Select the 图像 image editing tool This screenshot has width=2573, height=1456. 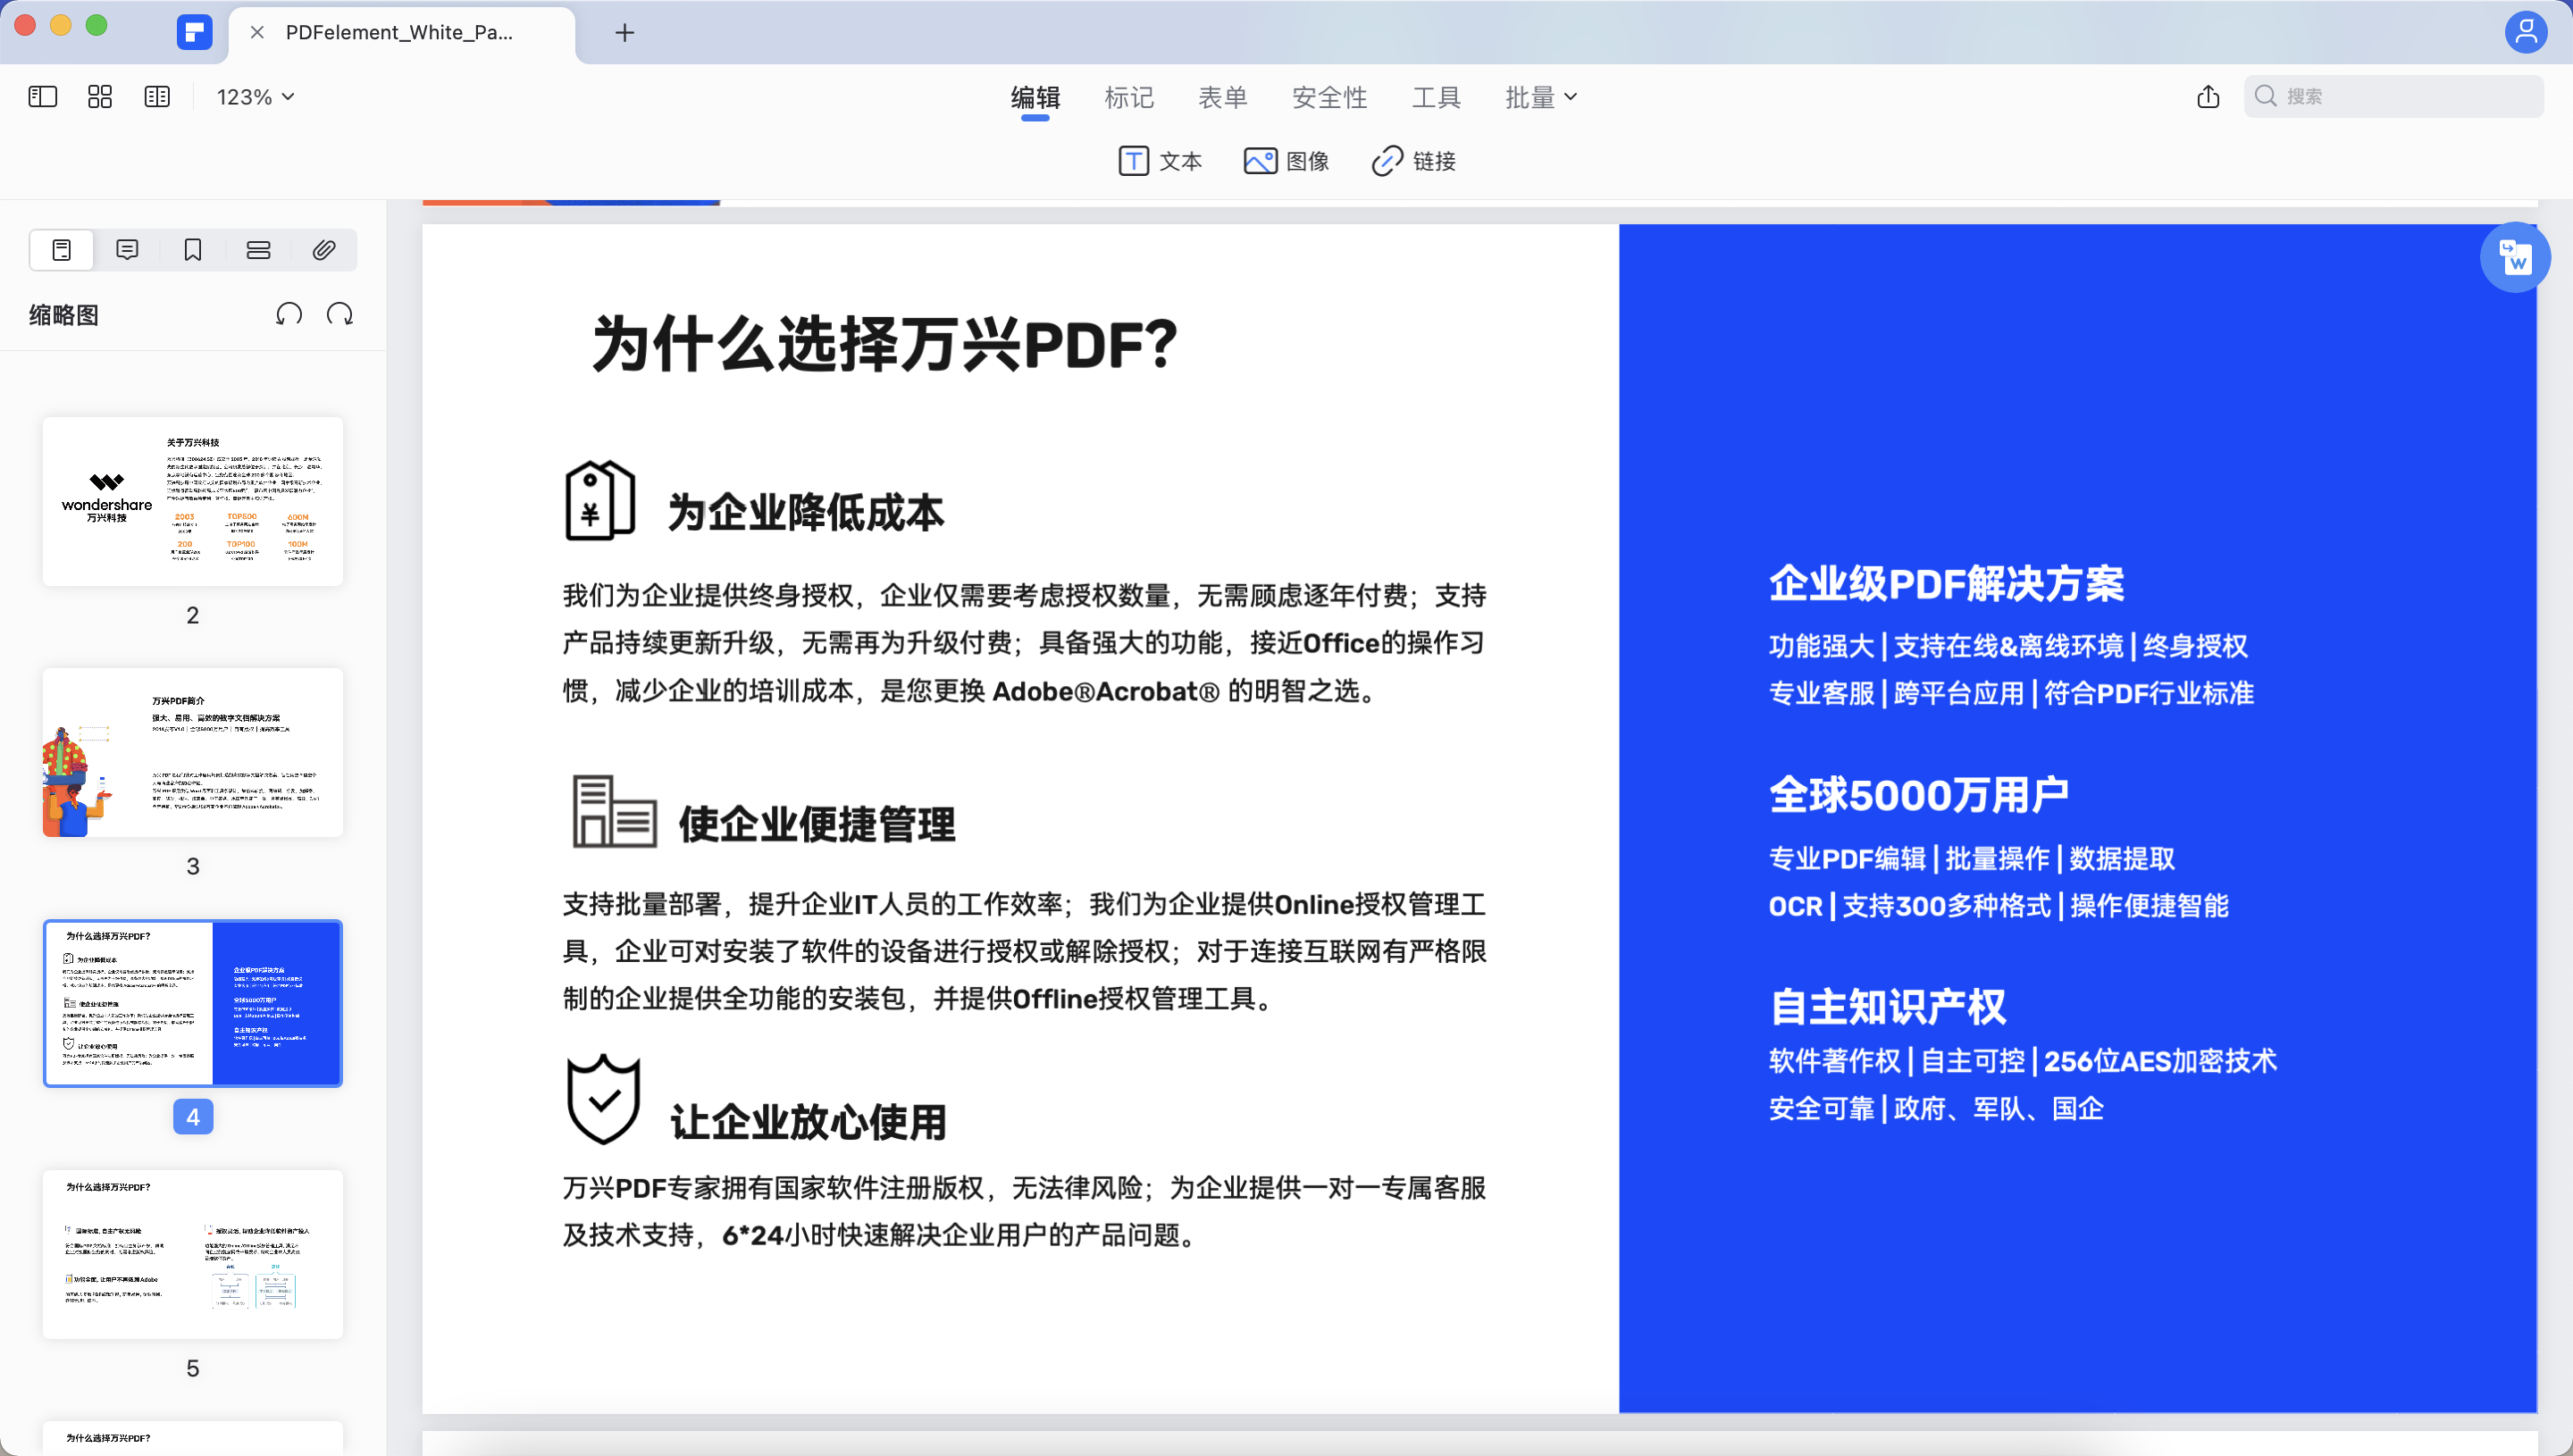click(x=1286, y=161)
